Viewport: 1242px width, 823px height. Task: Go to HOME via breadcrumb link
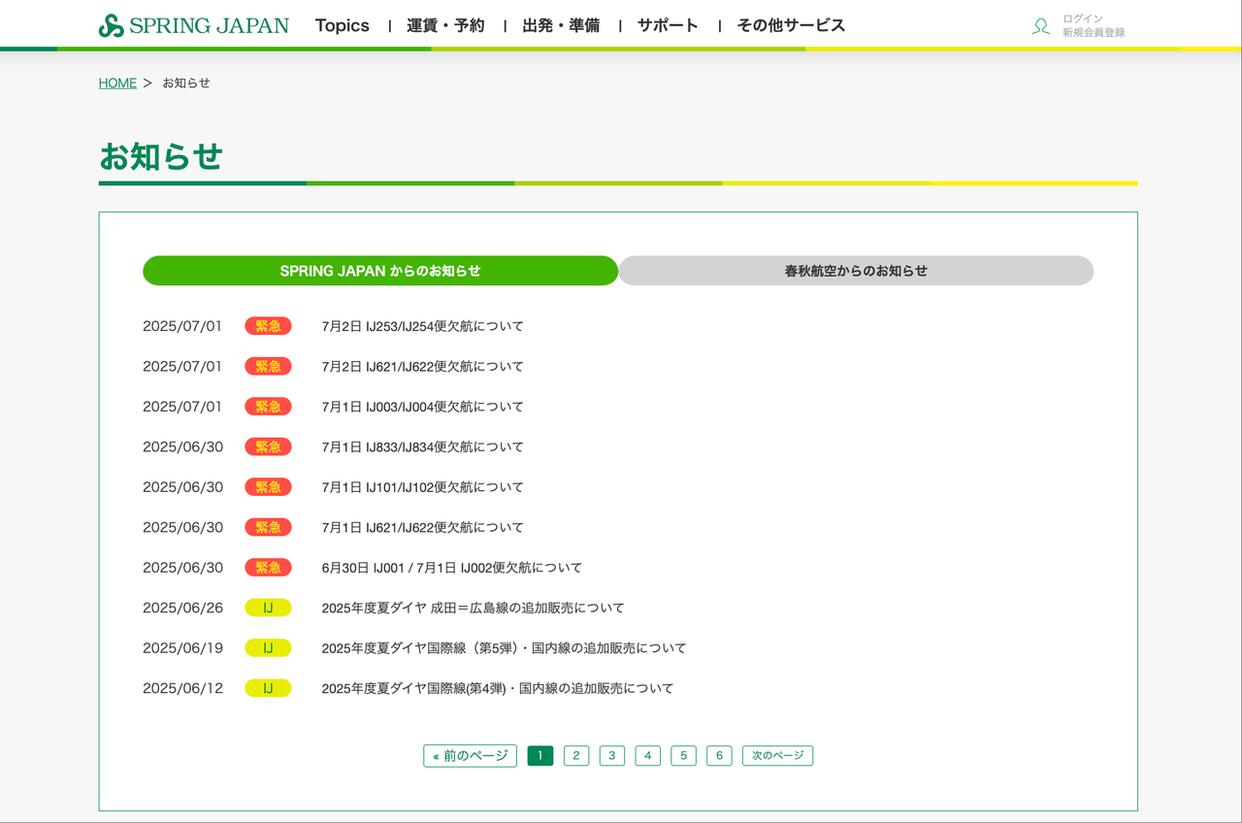(117, 83)
